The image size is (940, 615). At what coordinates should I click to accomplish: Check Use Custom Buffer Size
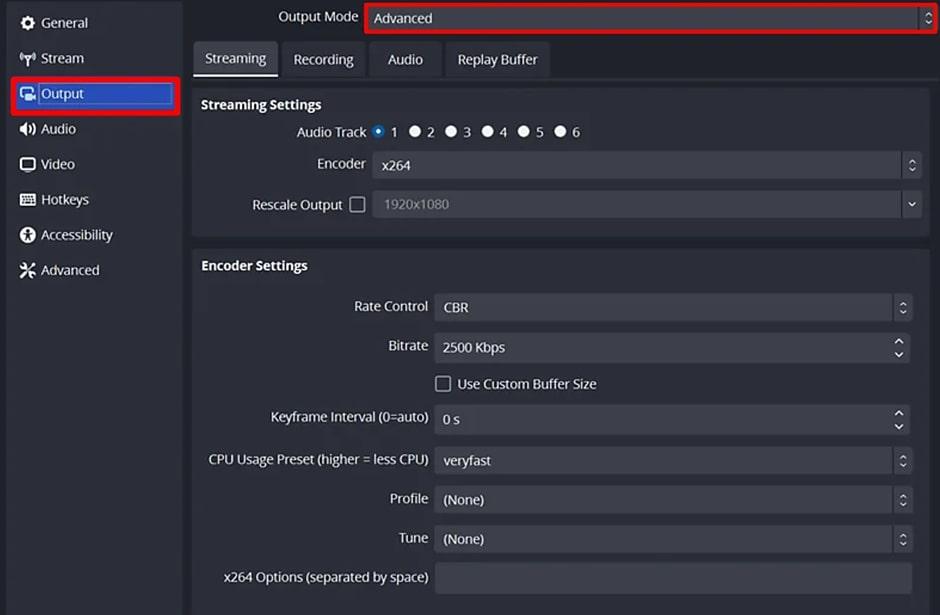pos(443,383)
